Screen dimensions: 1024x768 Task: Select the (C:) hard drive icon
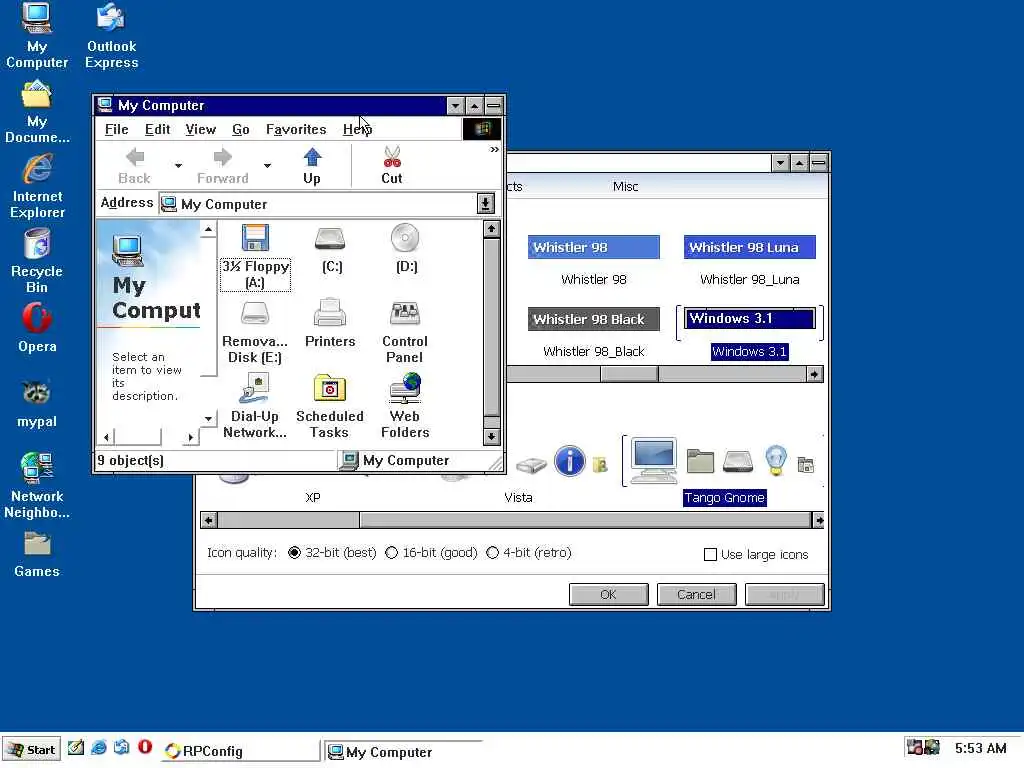331,249
